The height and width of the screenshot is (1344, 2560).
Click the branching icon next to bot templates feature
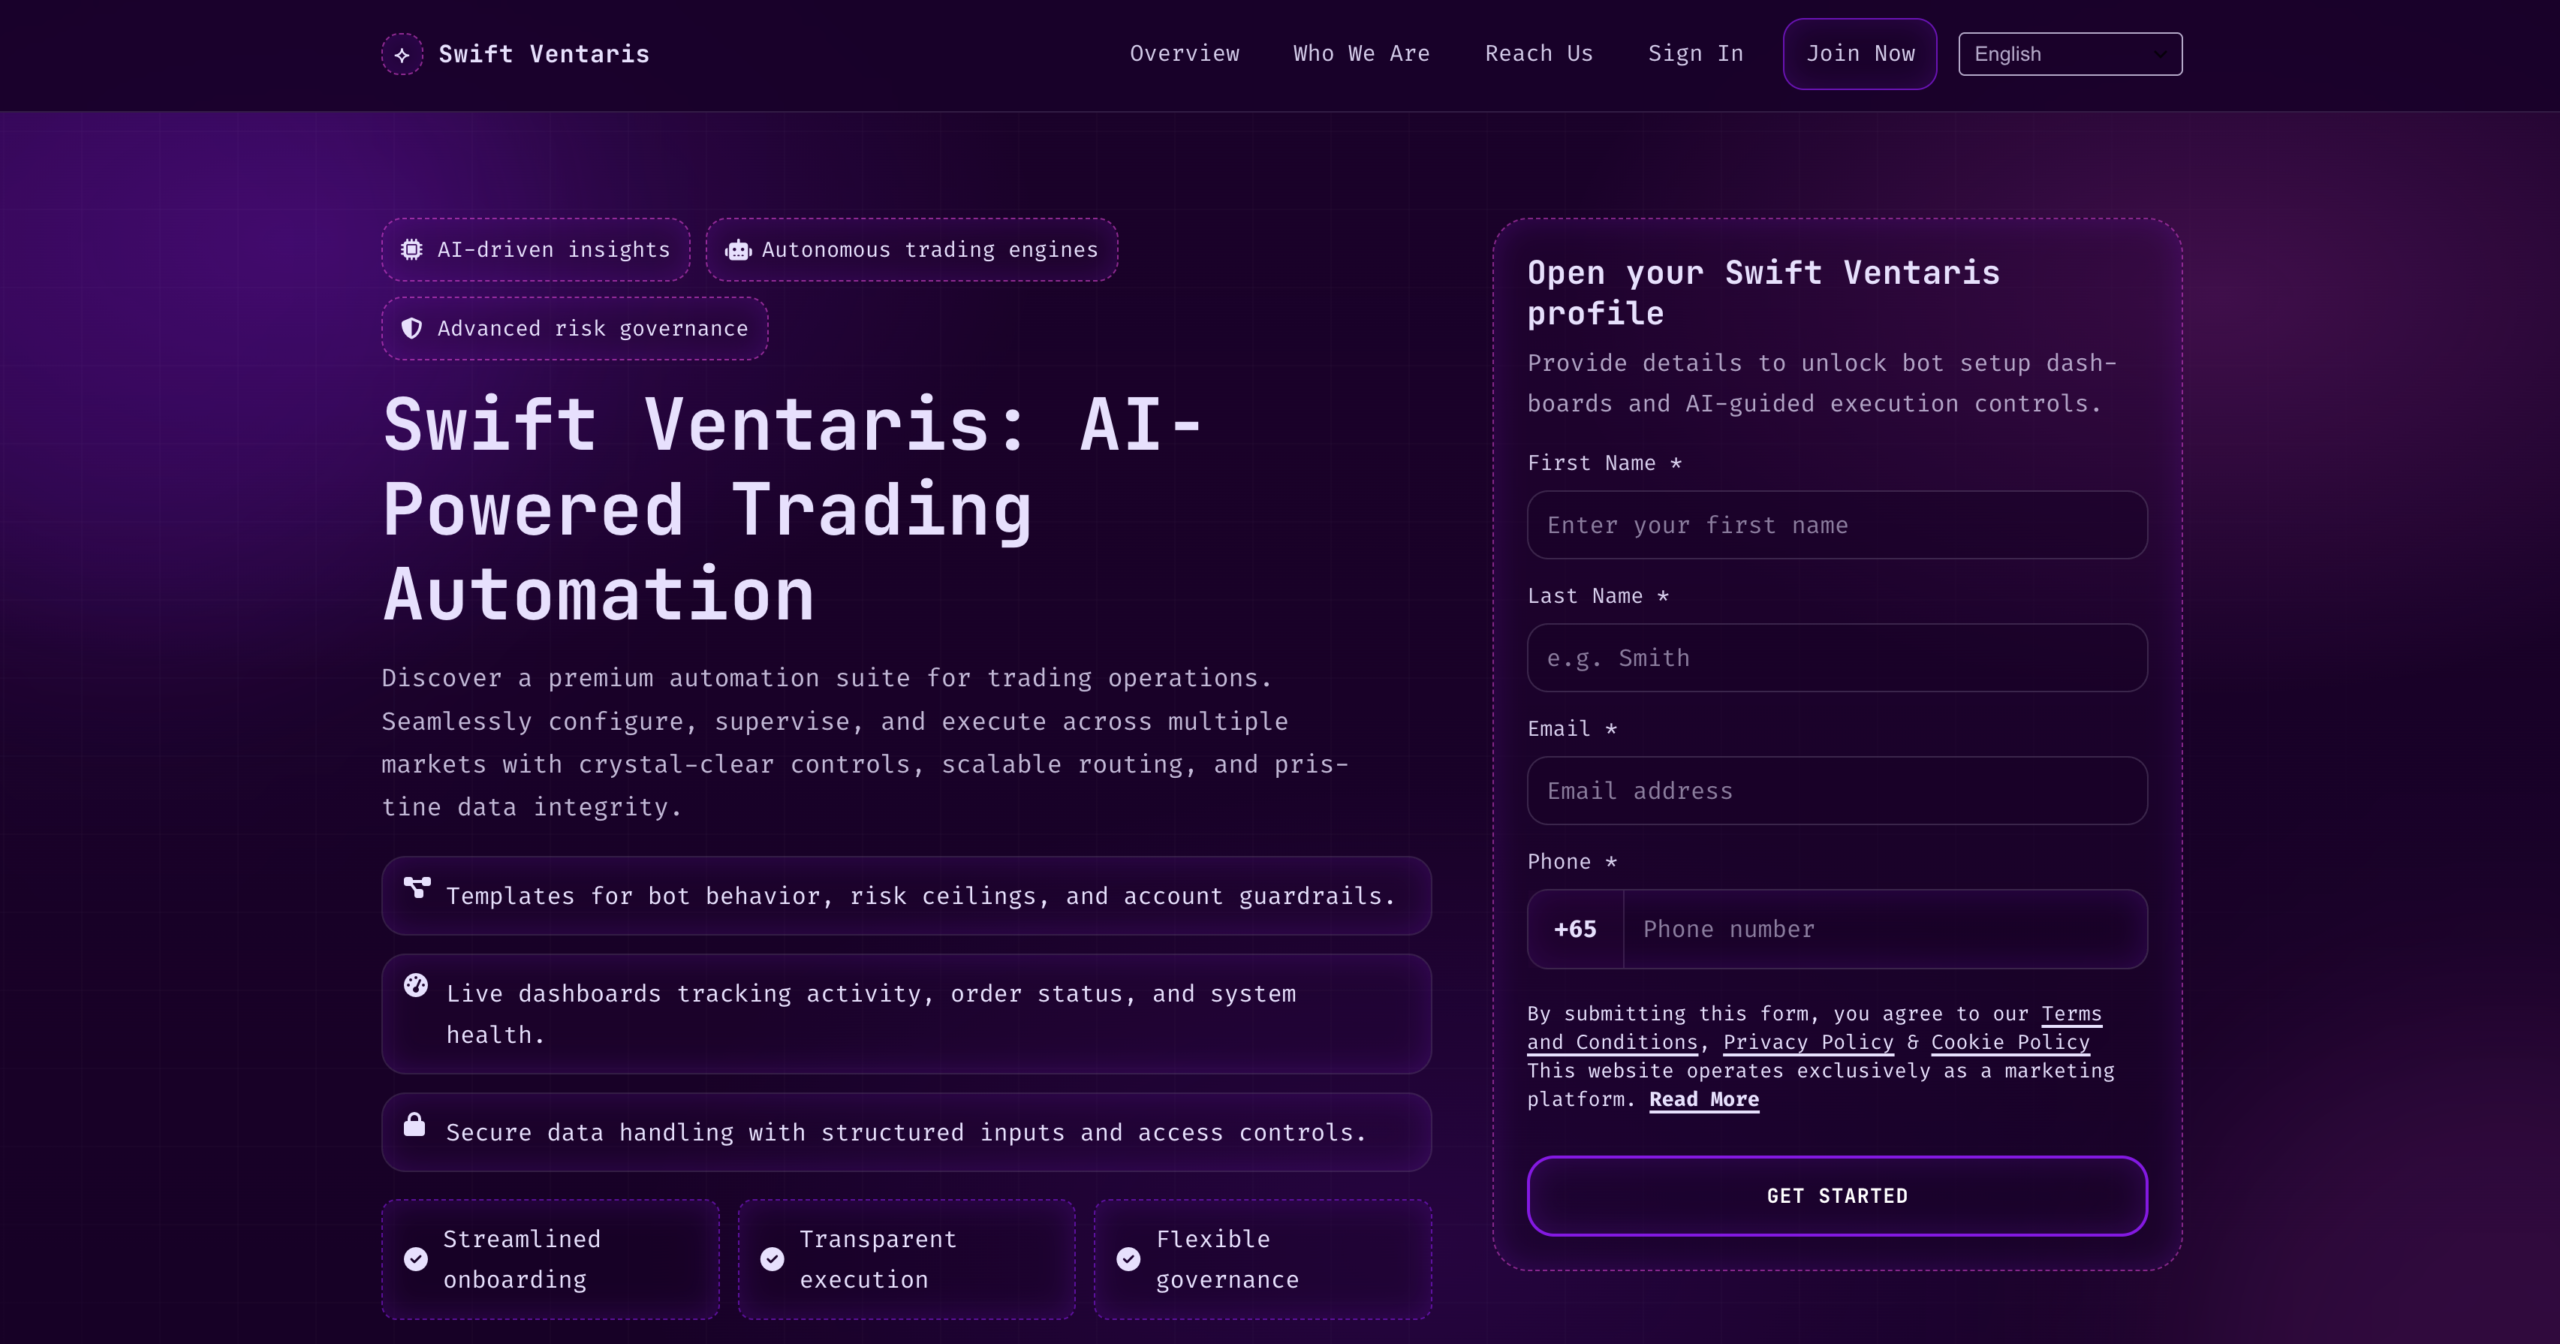pyautogui.click(x=416, y=887)
